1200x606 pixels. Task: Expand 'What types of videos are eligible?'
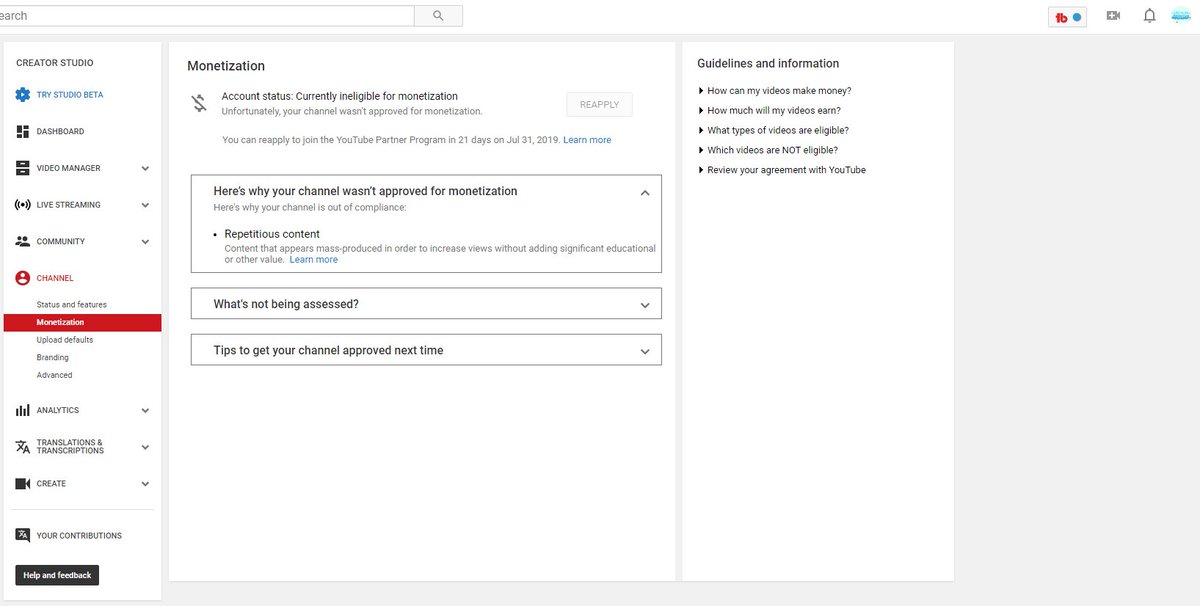[773, 131]
